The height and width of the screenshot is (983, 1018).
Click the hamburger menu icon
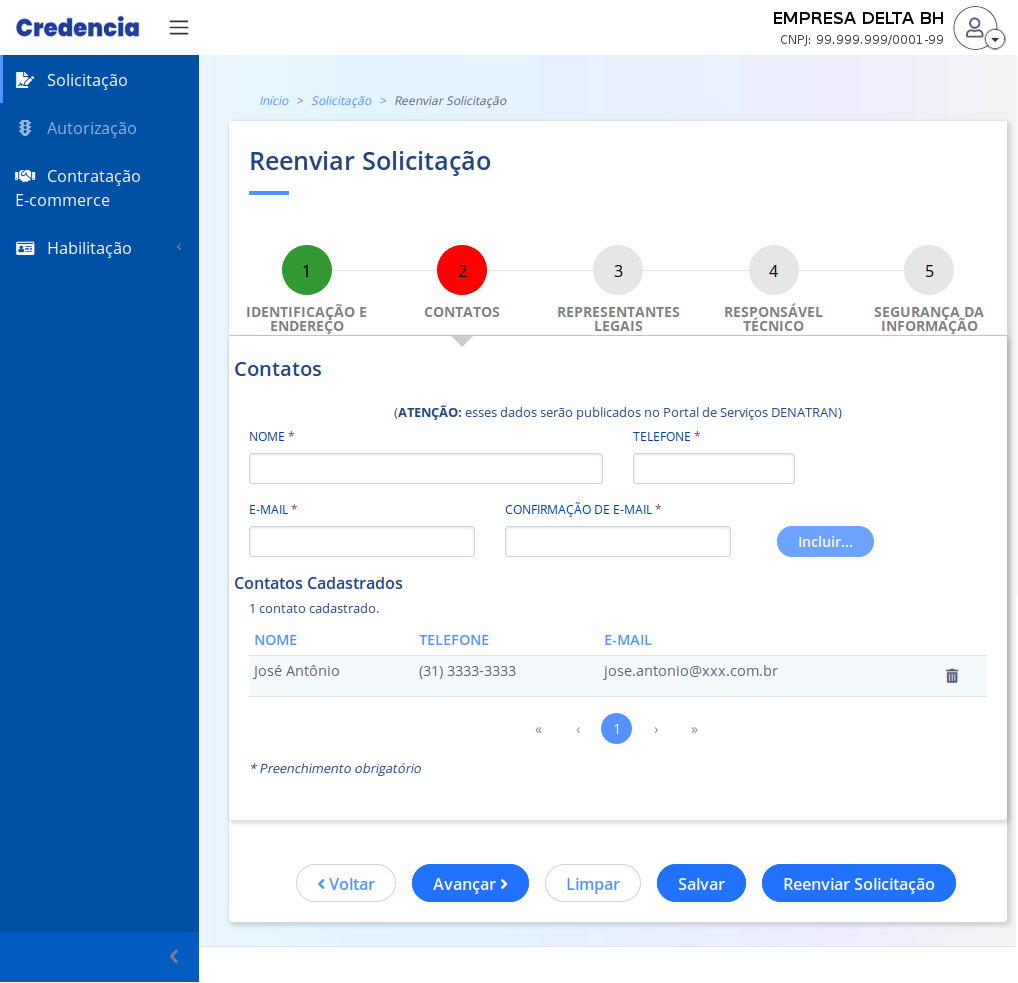[x=179, y=27]
